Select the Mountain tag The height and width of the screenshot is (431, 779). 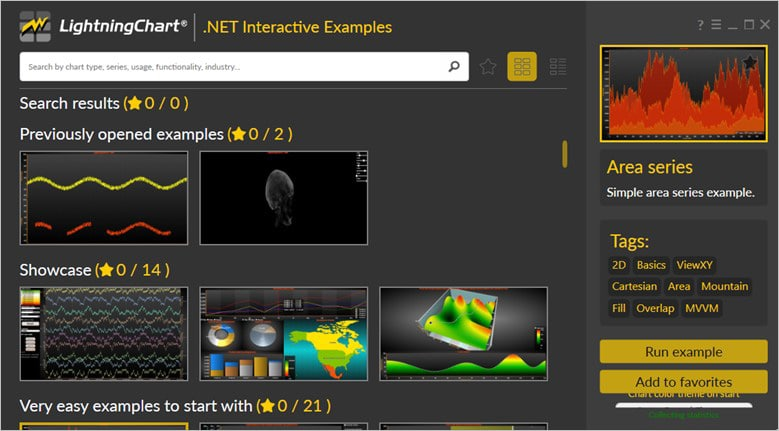724,286
